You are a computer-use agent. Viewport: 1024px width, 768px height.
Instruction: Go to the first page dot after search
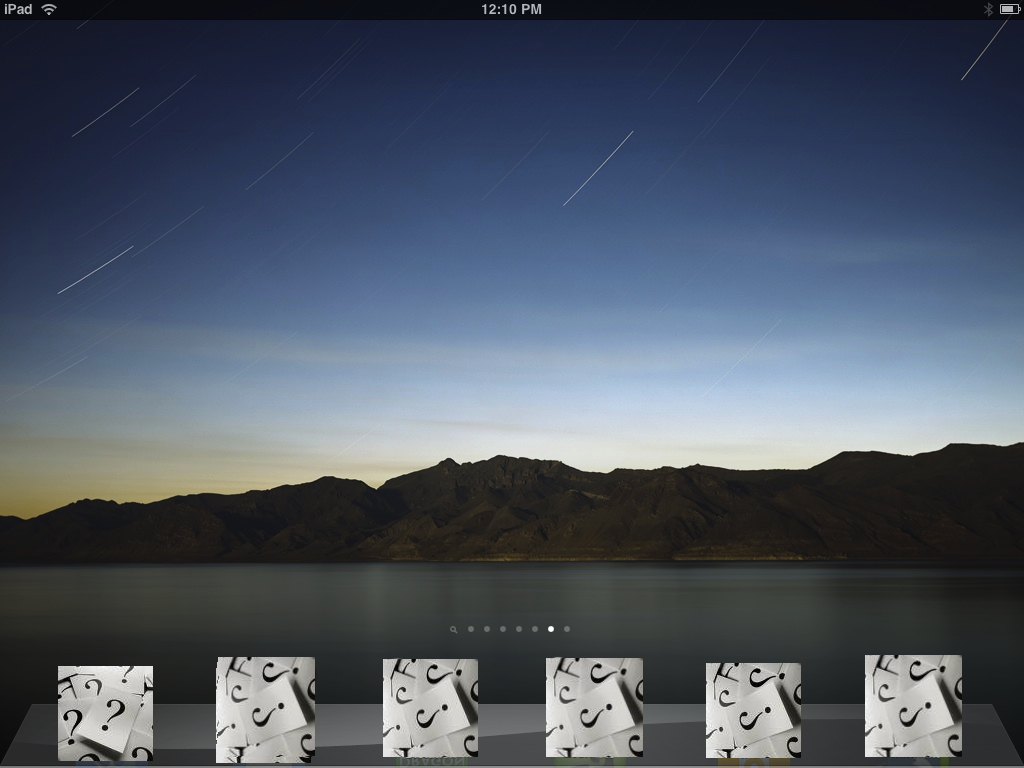[471, 629]
